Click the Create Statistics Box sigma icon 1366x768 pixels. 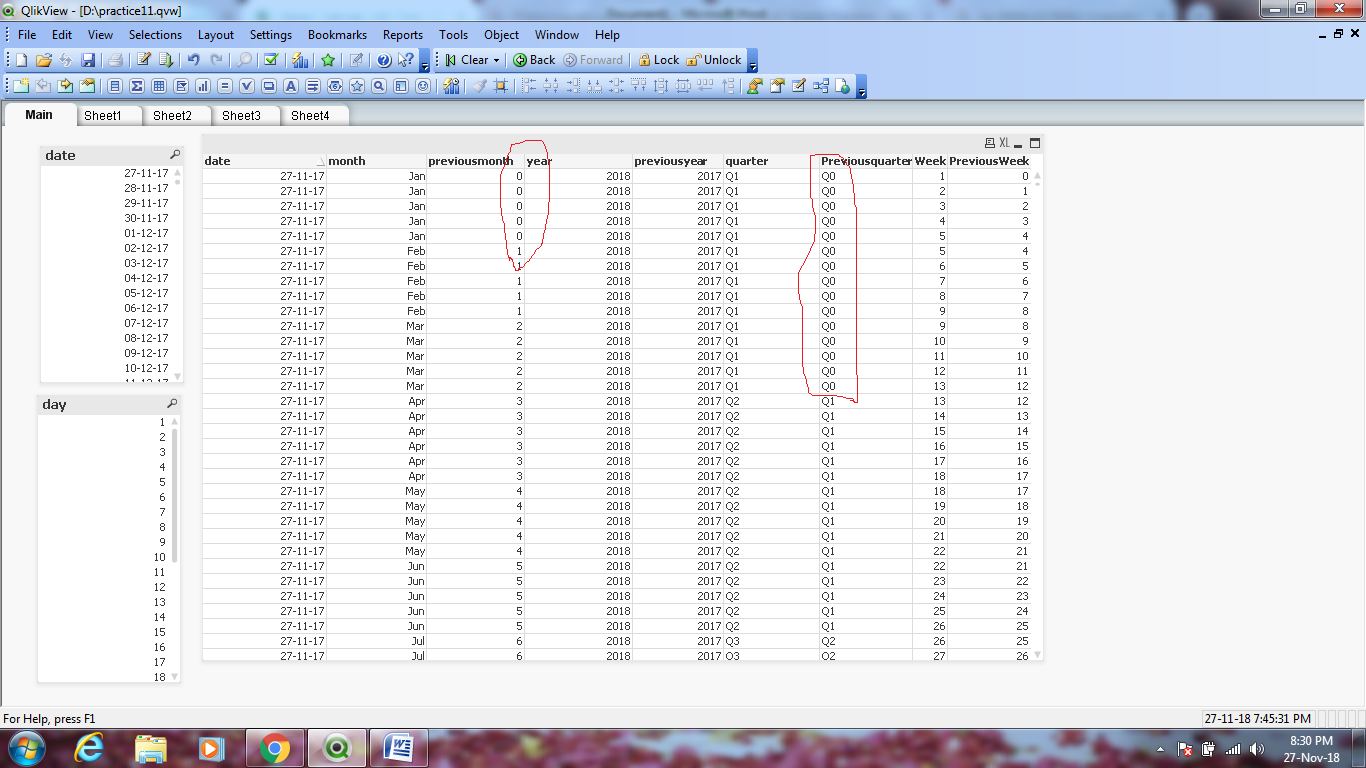coord(137,86)
